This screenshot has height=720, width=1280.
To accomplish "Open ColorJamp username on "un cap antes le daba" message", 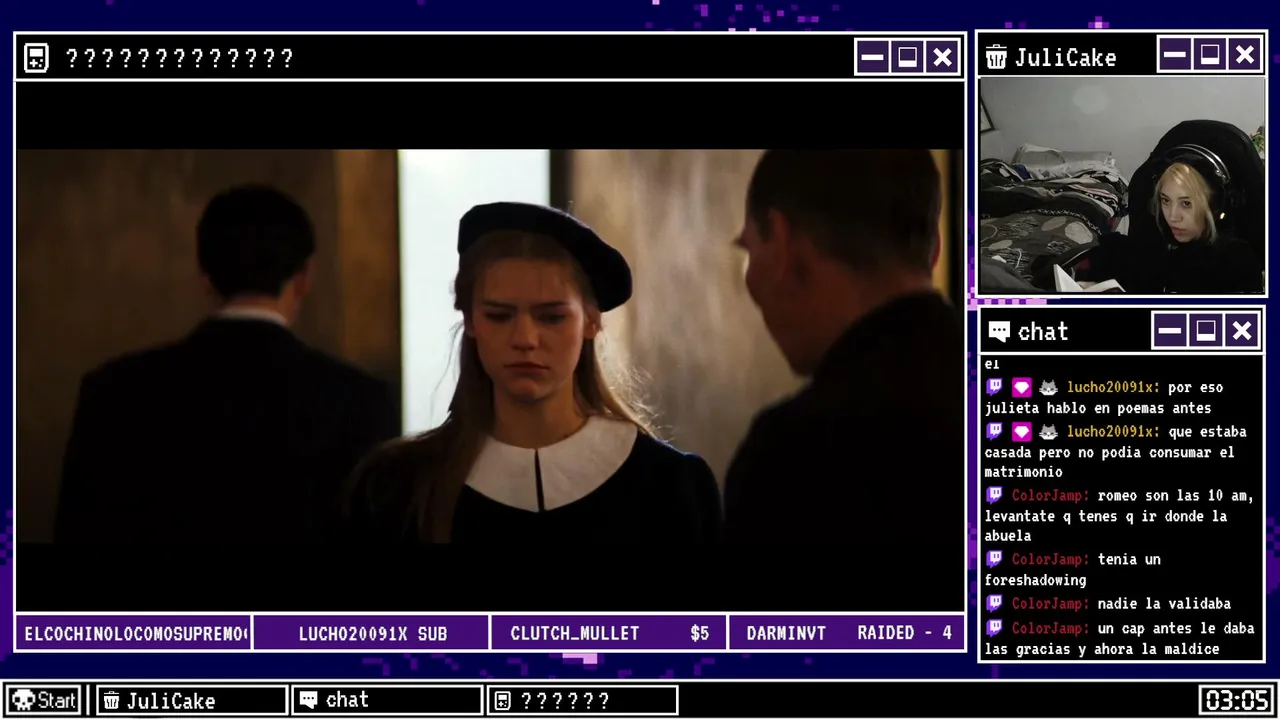I will [x=1050, y=628].
